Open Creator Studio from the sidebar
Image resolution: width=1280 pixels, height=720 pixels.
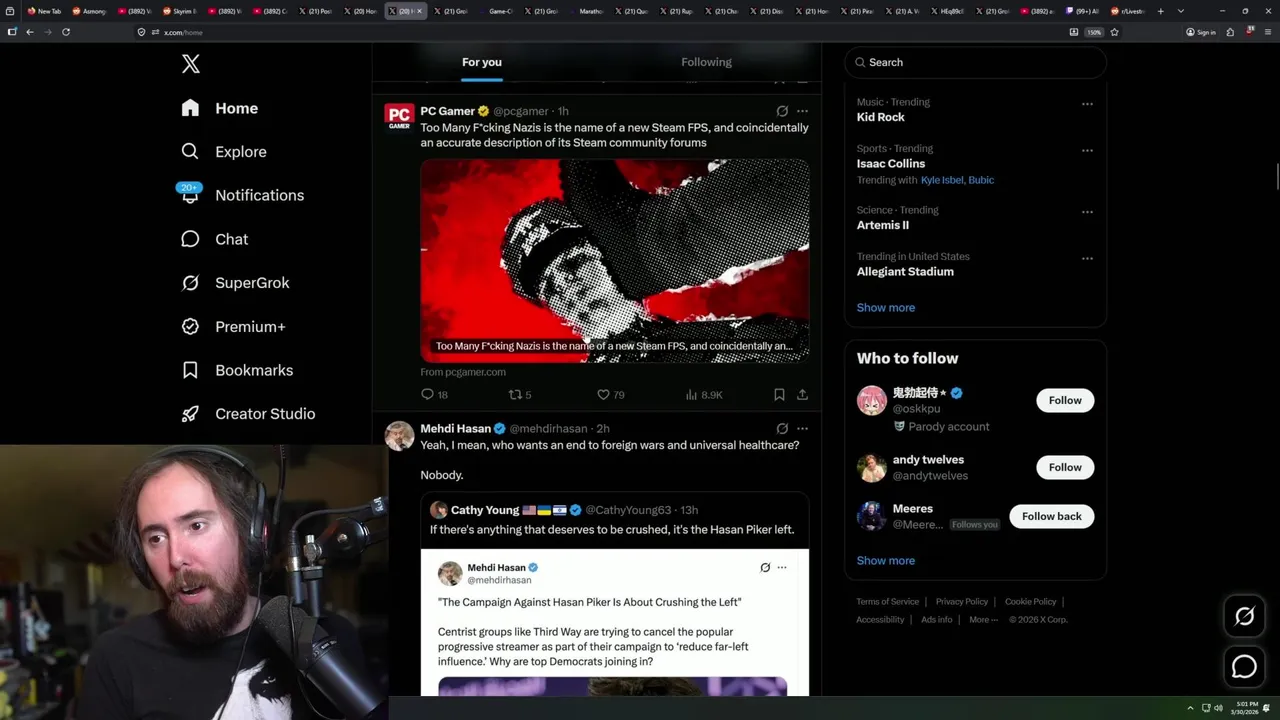(x=248, y=414)
